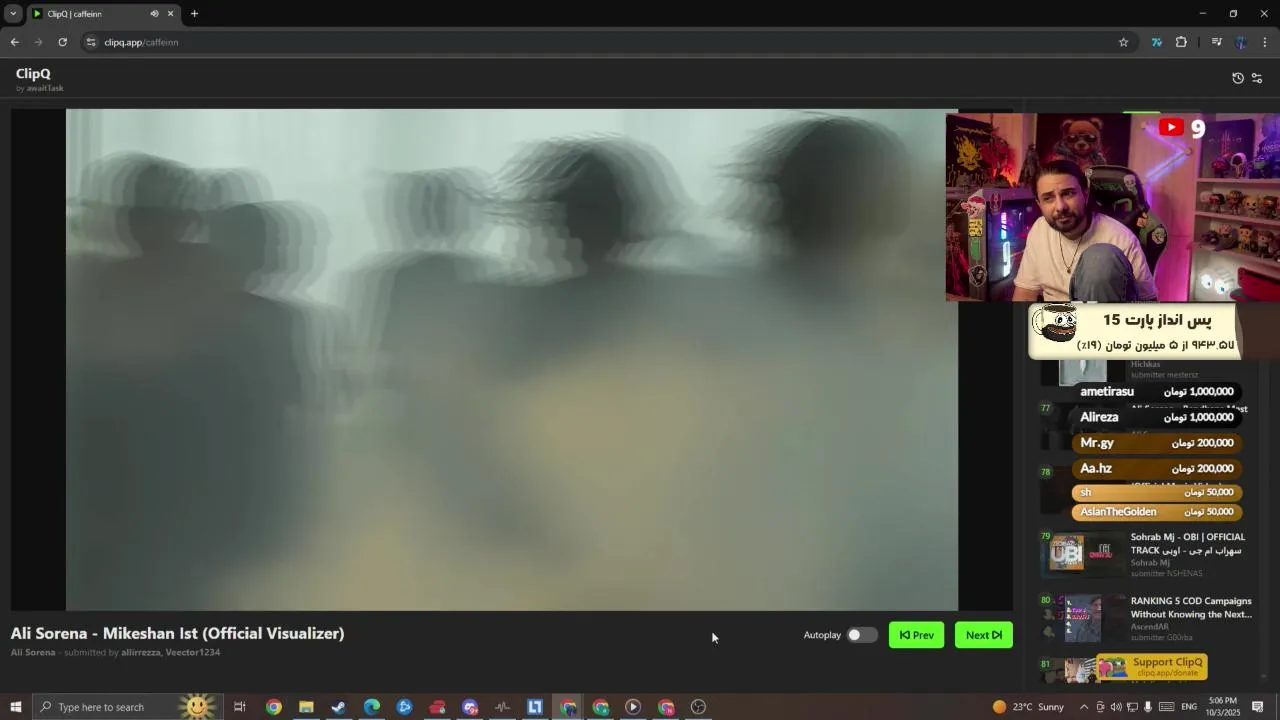Click the AscendAR channel name
This screenshot has width=1280, height=720.
pos(1151,627)
